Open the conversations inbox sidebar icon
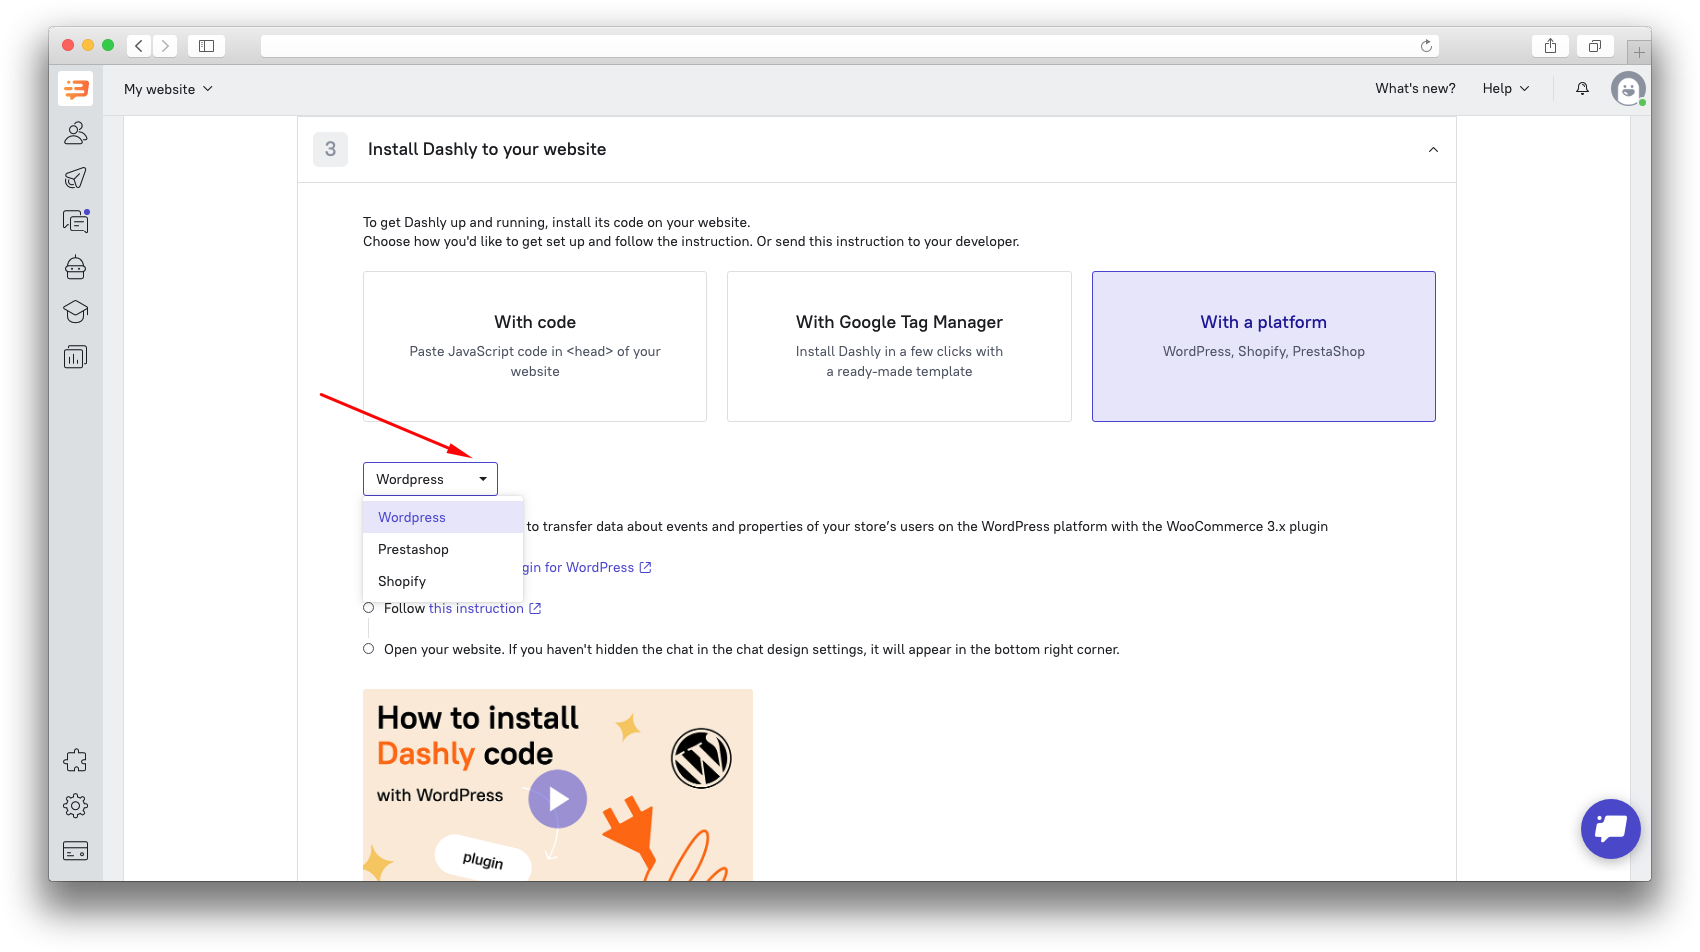1700x952 pixels. pyautogui.click(x=75, y=222)
